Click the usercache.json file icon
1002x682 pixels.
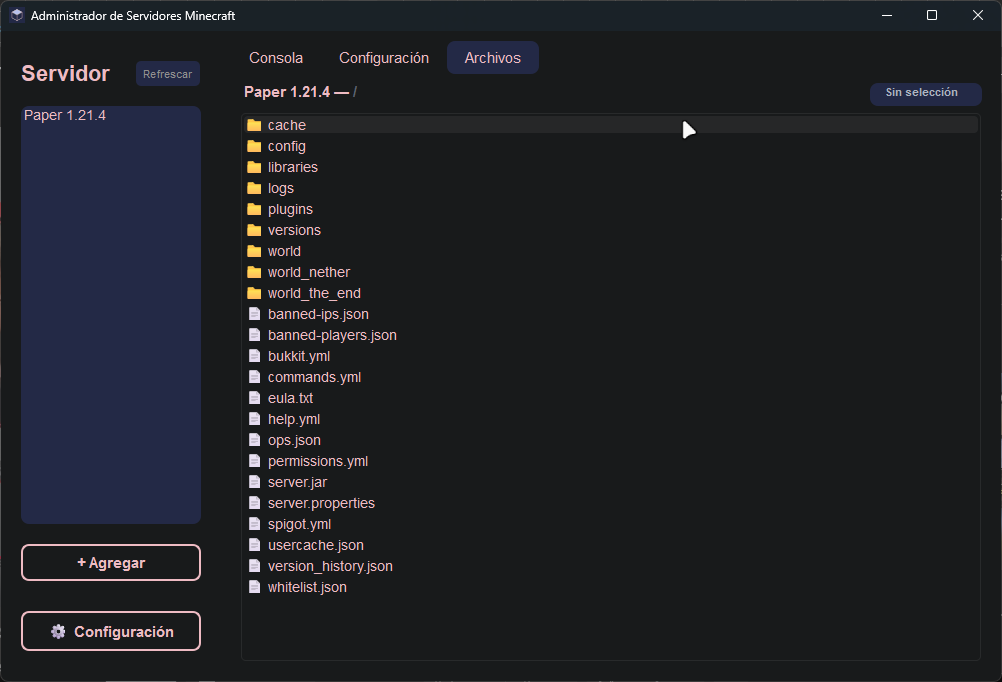(x=254, y=545)
